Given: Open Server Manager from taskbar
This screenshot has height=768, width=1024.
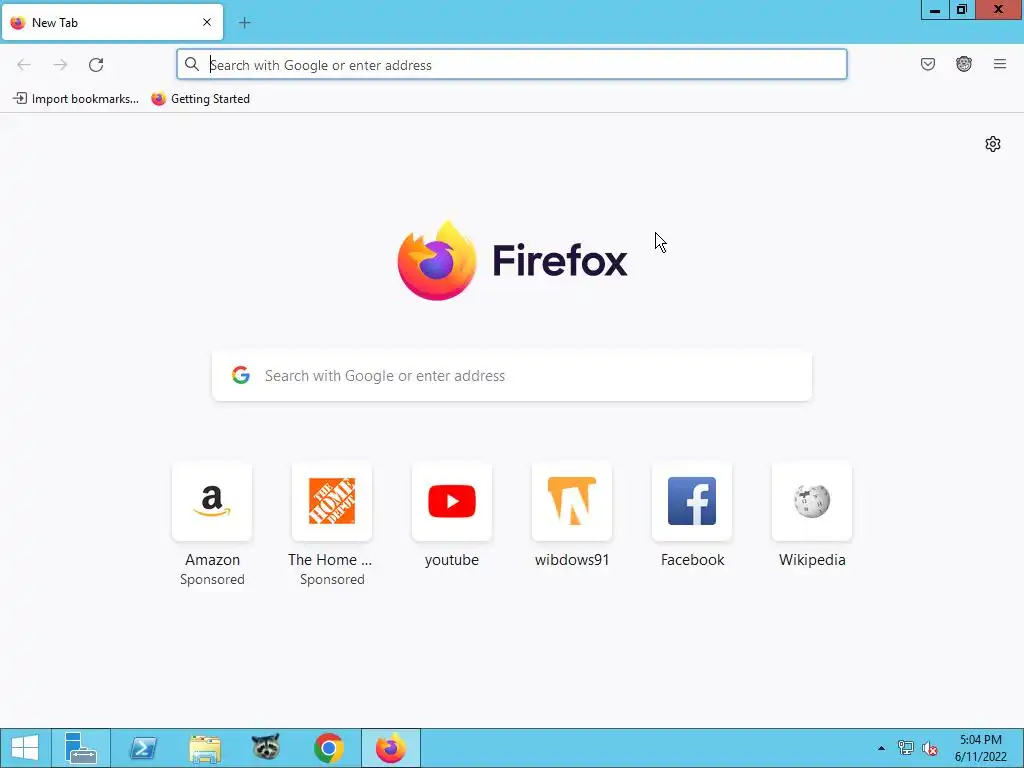Looking at the screenshot, I should [x=81, y=748].
